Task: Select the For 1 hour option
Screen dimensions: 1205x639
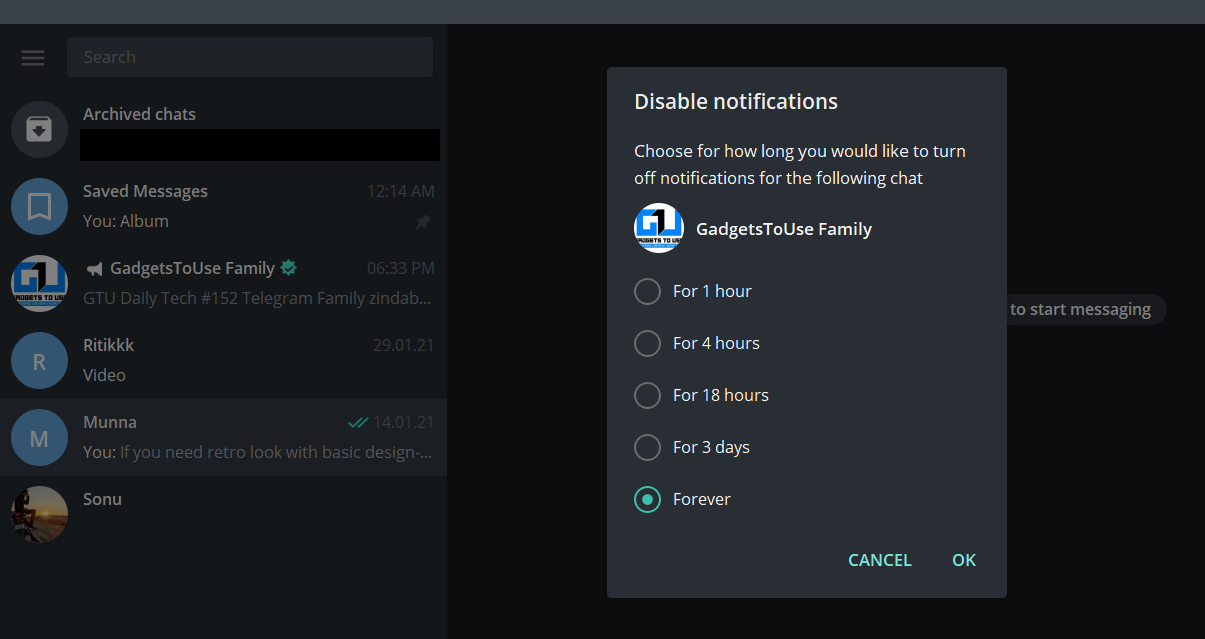Action: click(x=648, y=291)
